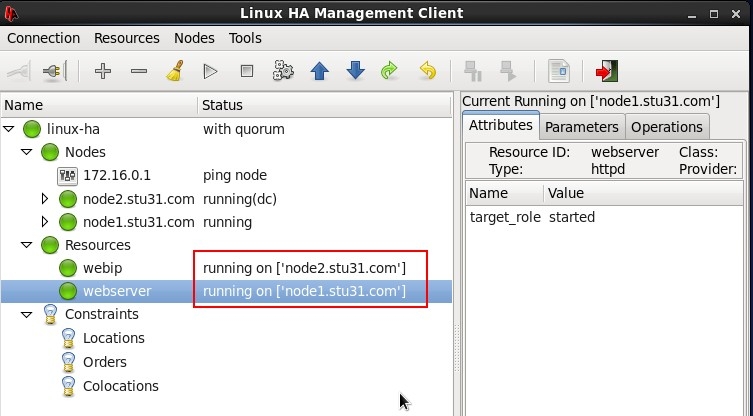
Task: Select the target_role attribute name cell
Action: pos(505,217)
